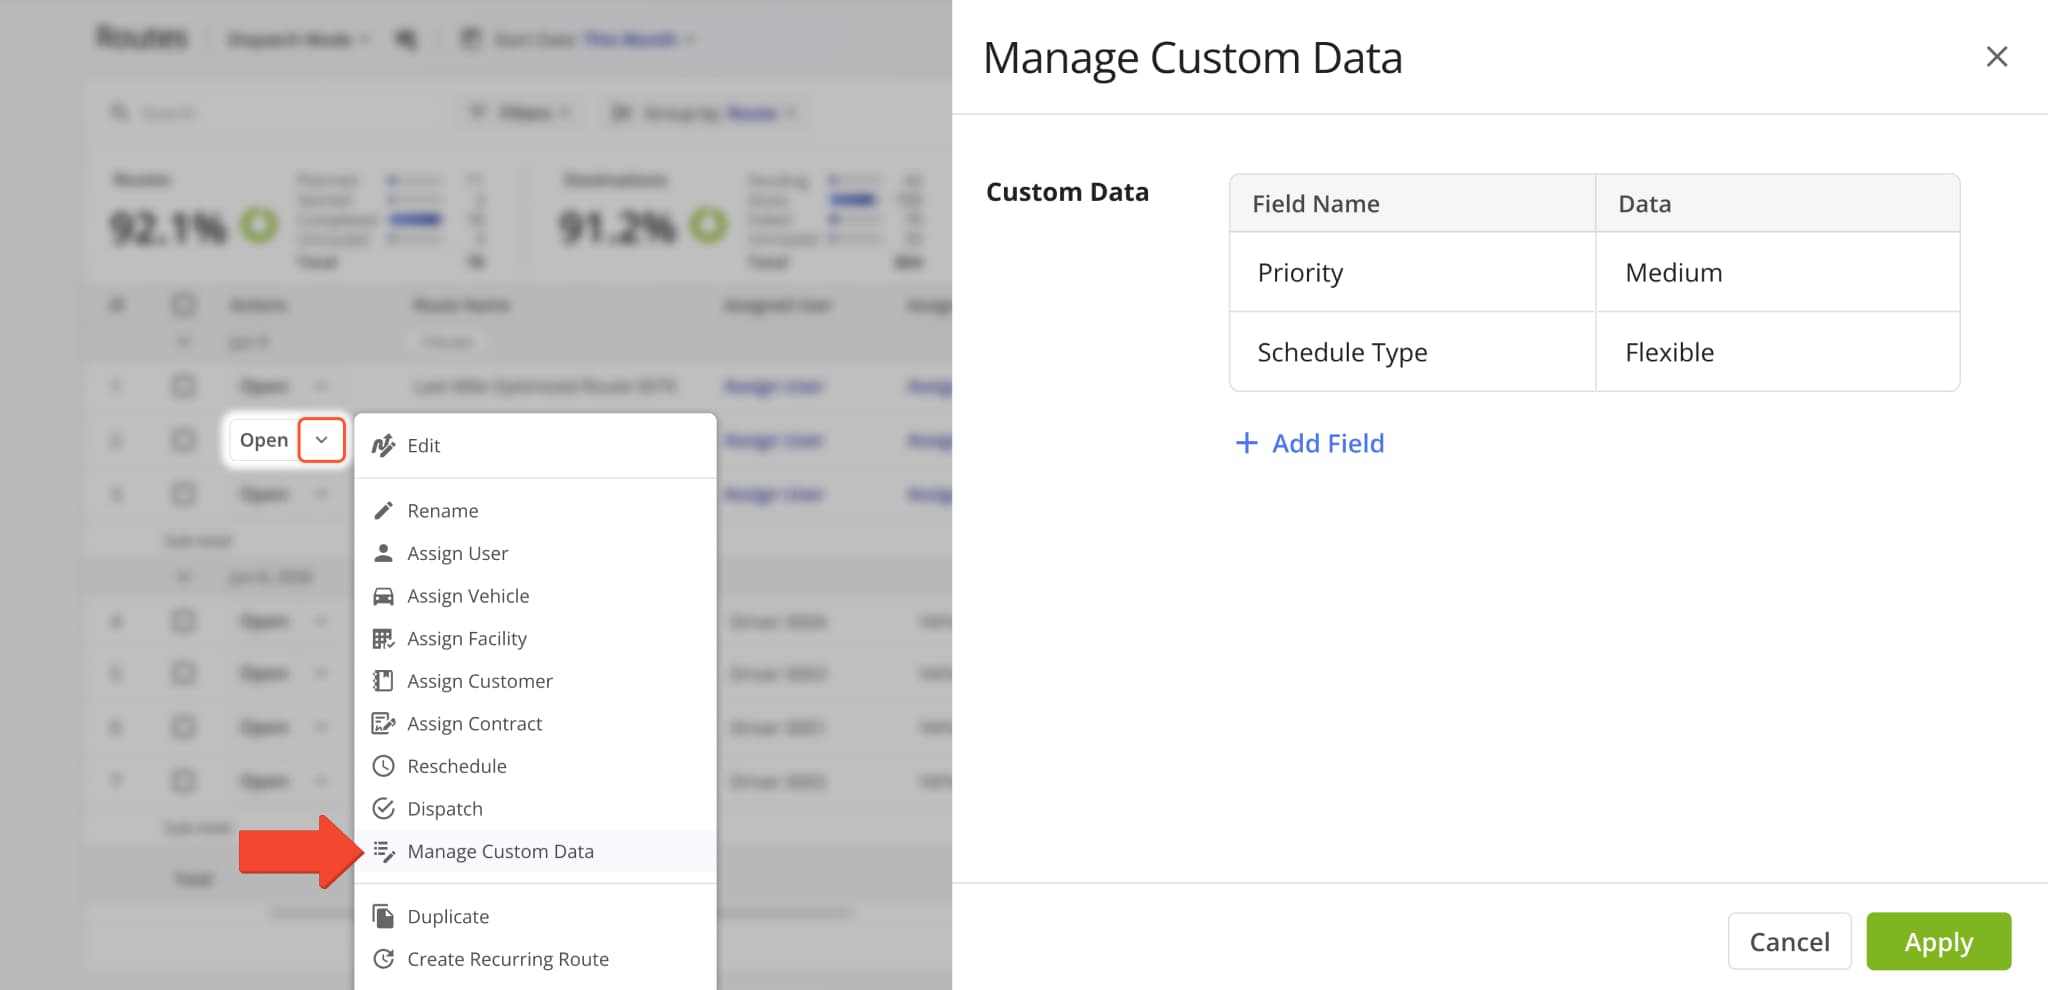Click the Apply button

(1938, 941)
